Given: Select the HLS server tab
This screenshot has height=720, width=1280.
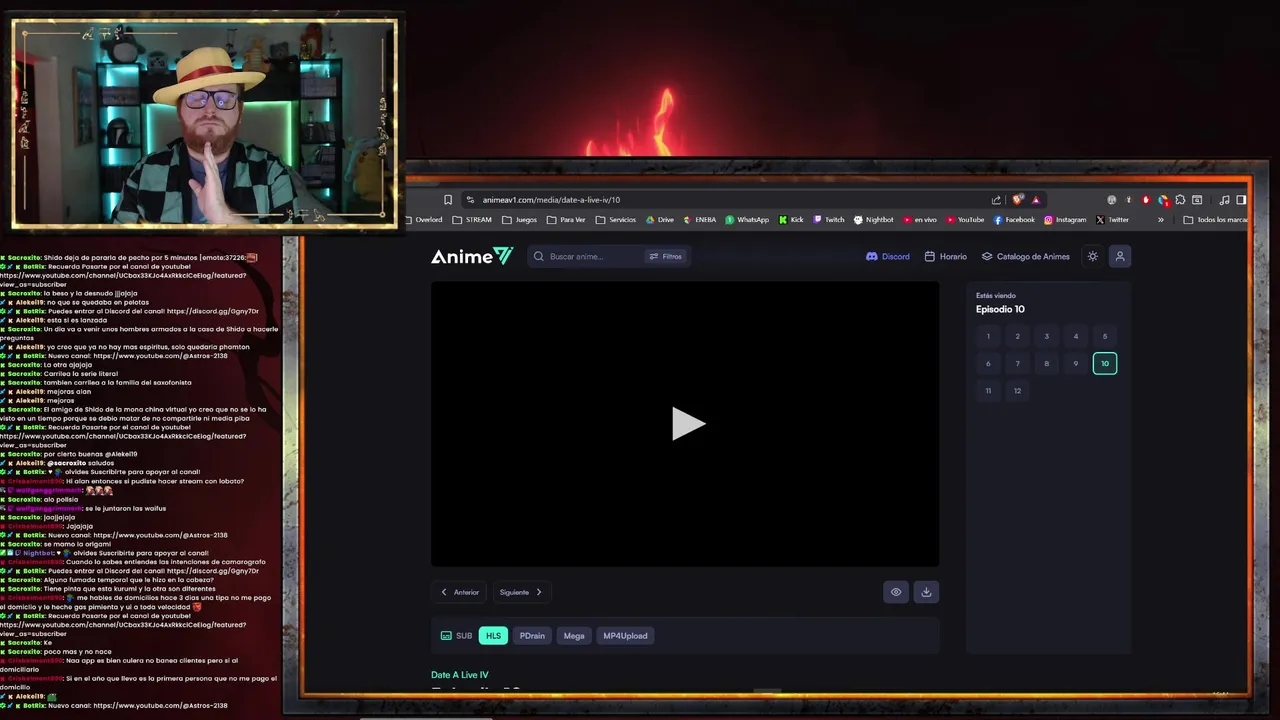Looking at the screenshot, I should 493,636.
